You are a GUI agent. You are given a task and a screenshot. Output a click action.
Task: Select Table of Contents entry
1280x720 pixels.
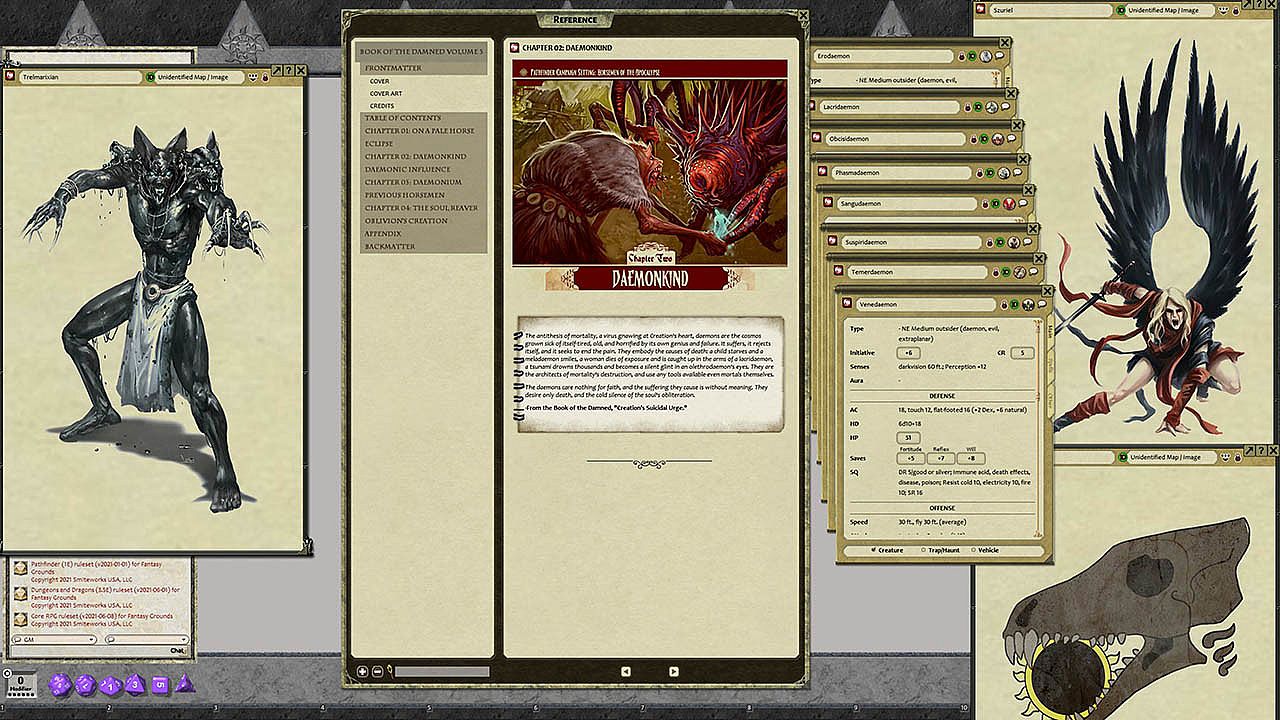pyautogui.click(x=402, y=118)
